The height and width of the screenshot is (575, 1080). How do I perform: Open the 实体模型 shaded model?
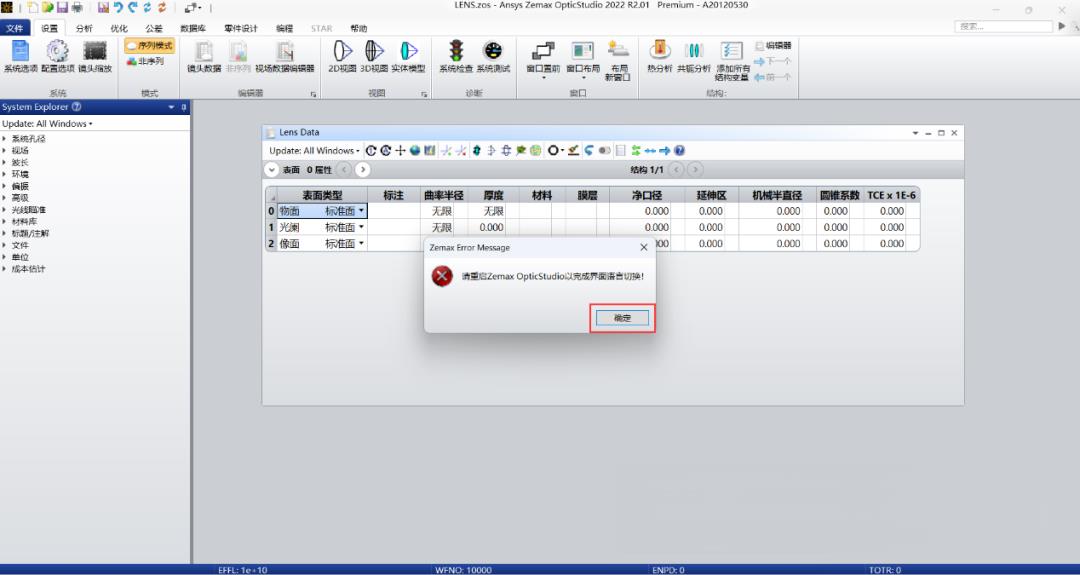tap(408, 56)
